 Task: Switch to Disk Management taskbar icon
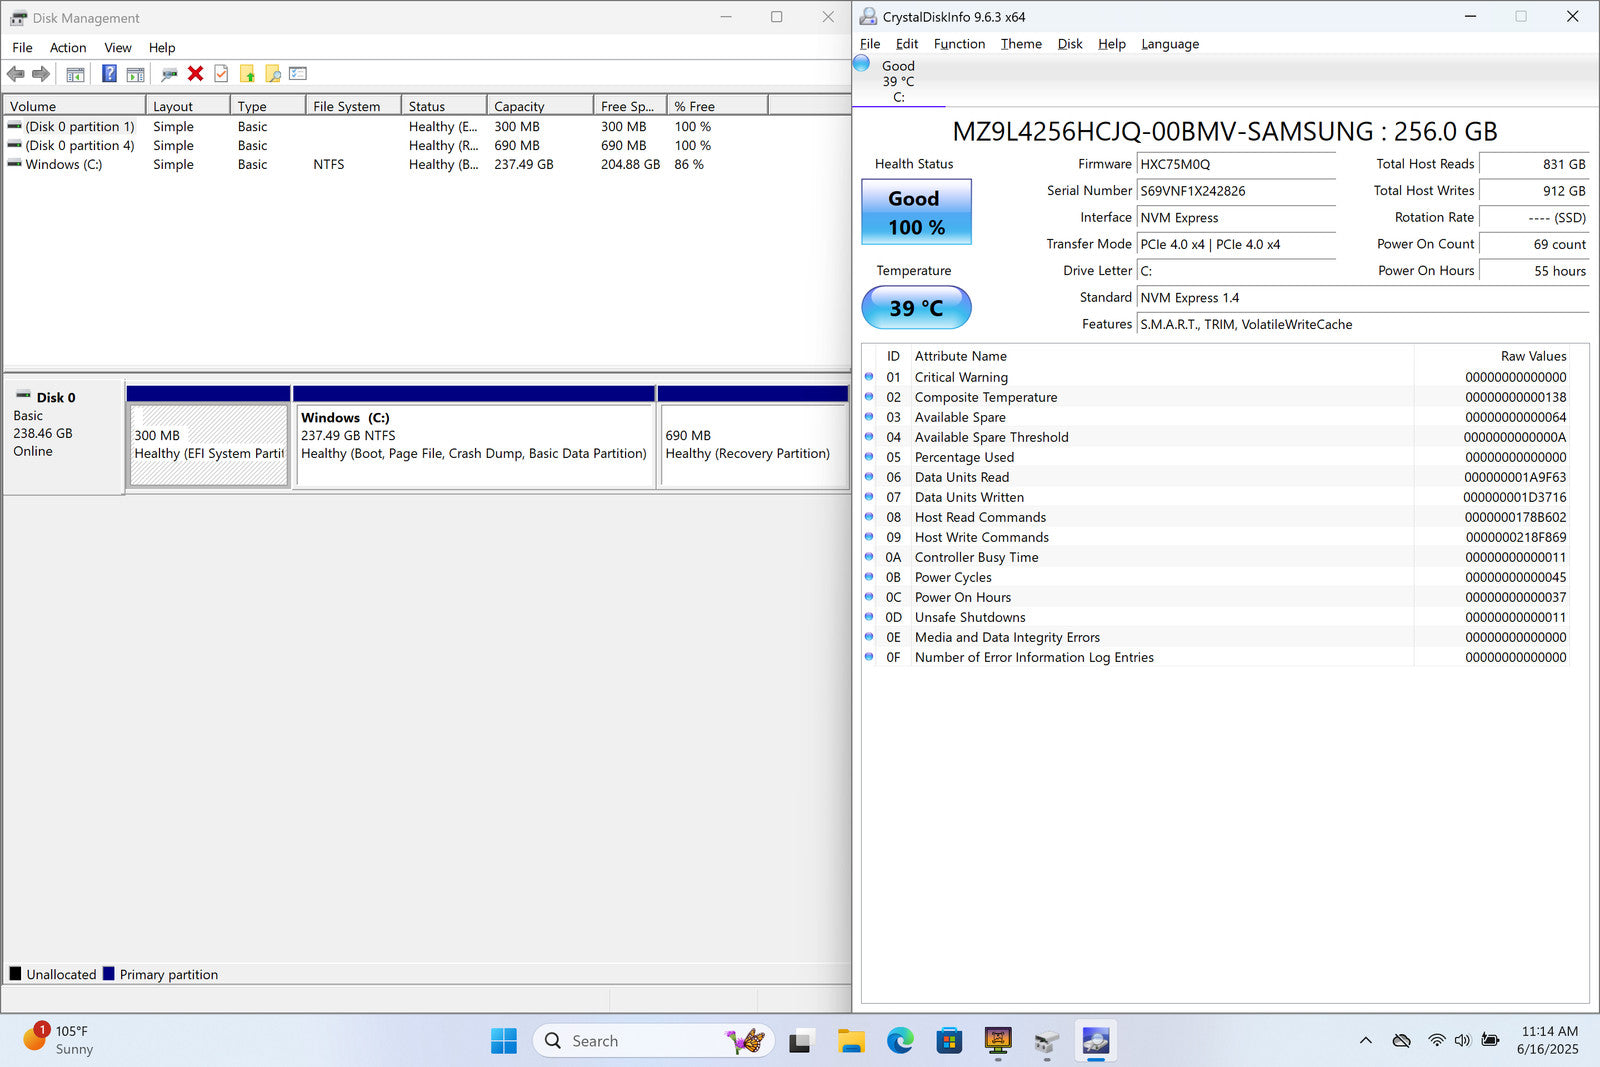1047,1041
